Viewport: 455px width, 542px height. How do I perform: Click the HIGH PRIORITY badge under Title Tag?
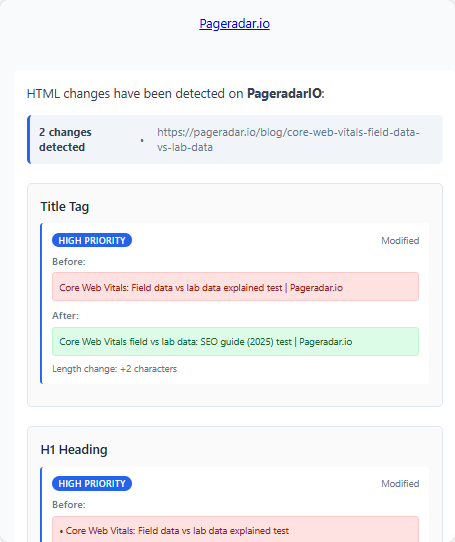(92, 240)
